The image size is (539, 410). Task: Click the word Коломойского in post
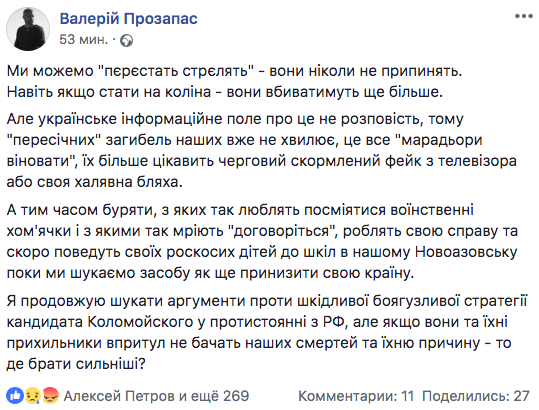click(140, 322)
